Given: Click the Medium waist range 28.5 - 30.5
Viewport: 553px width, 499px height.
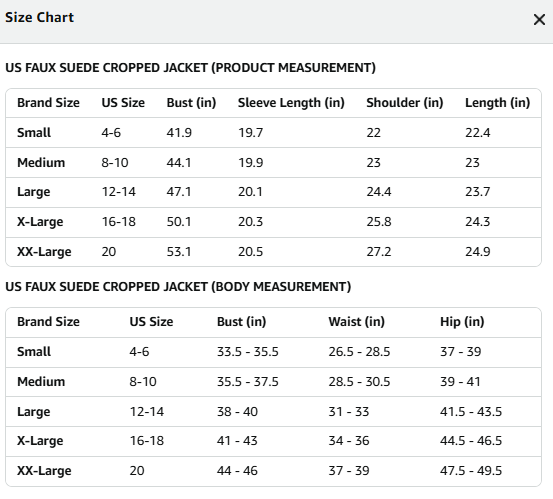Looking at the screenshot, I should point(359,382).
